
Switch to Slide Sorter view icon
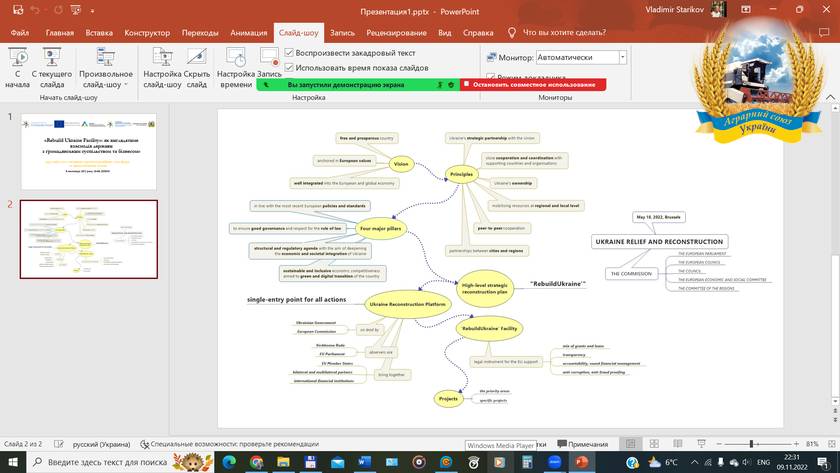(654, 444)
